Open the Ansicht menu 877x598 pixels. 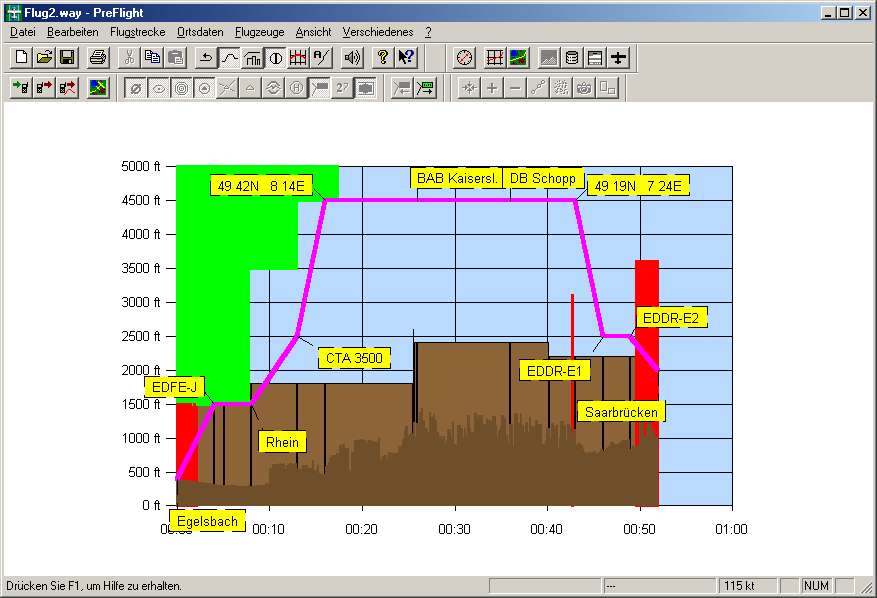[313, 31]
